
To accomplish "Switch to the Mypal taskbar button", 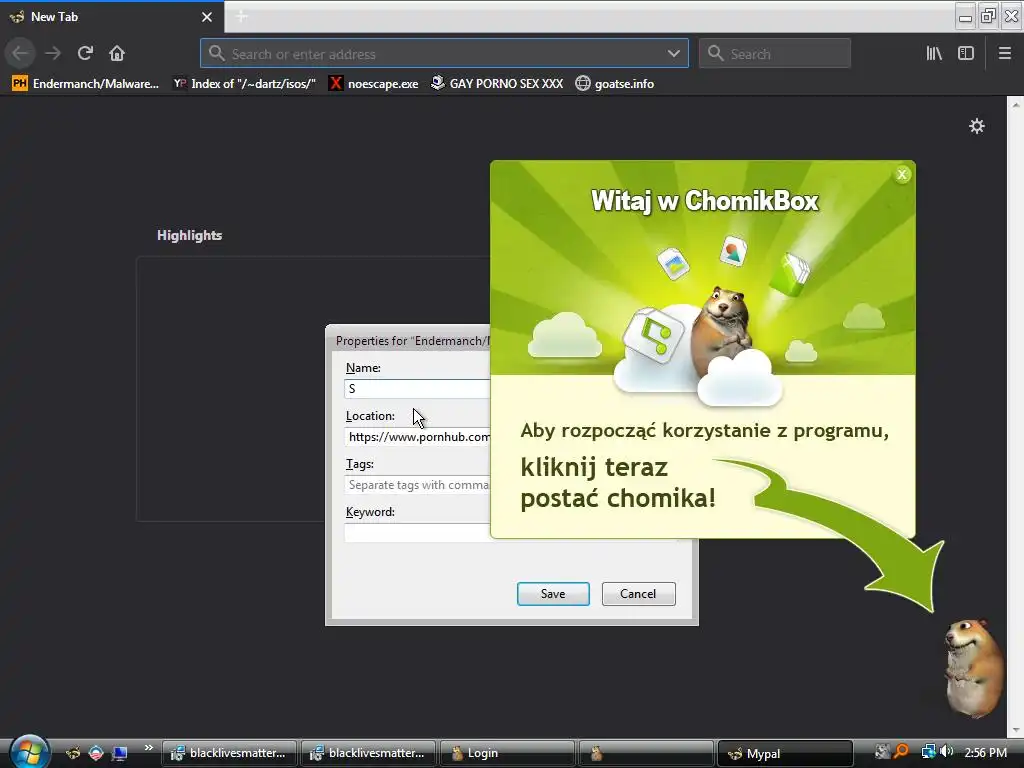I will click(785, 753).
